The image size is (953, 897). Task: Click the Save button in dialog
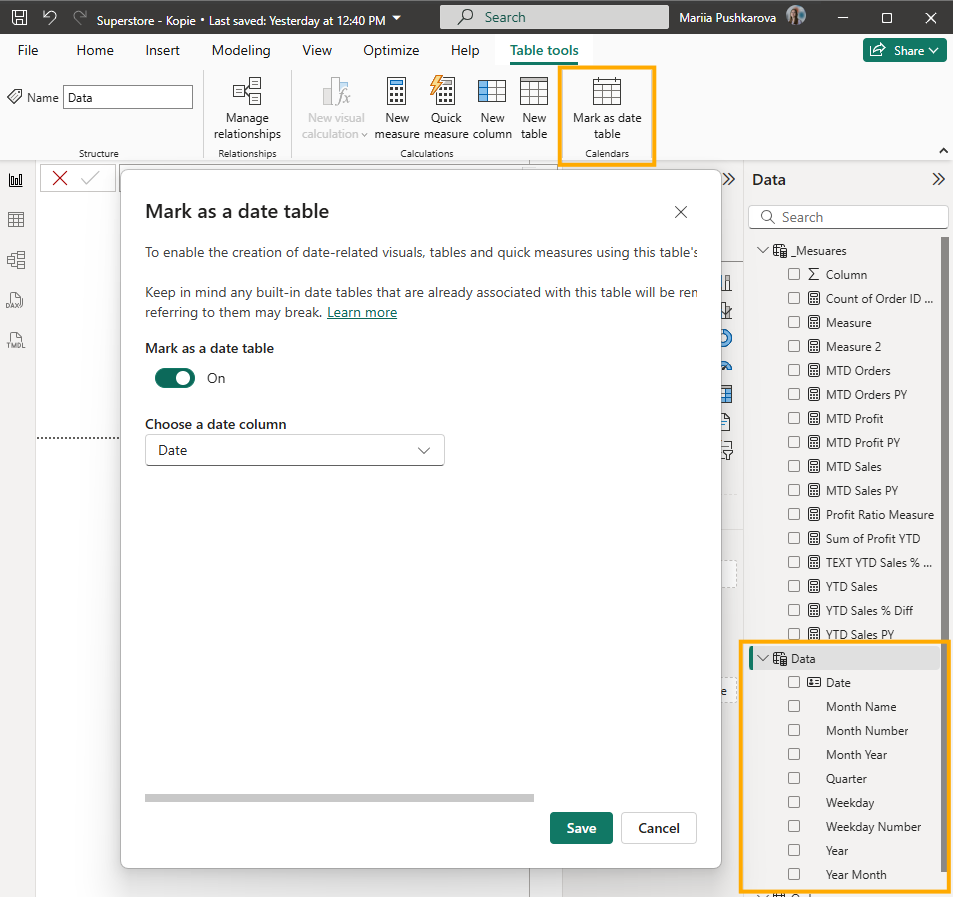click(x=581, y=828)
